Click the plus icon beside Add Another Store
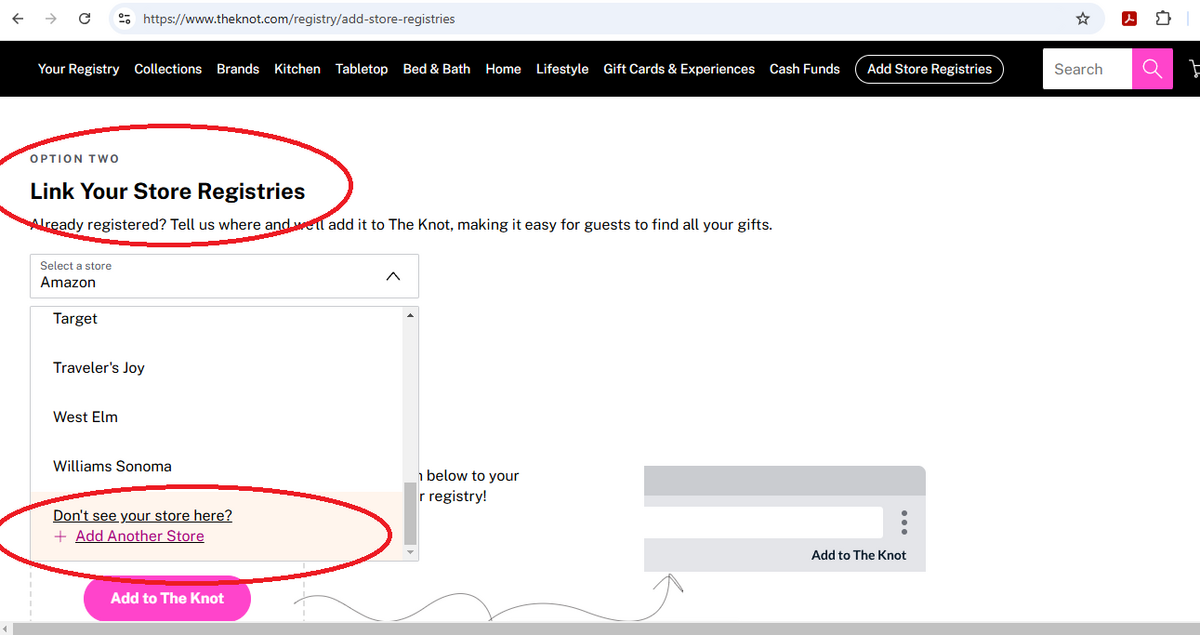 click(x=60, y=537)
